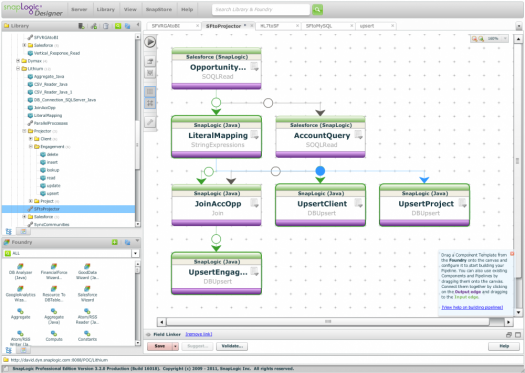
Task: Expand the Client folder in Library tree
Action: (30, 139)
